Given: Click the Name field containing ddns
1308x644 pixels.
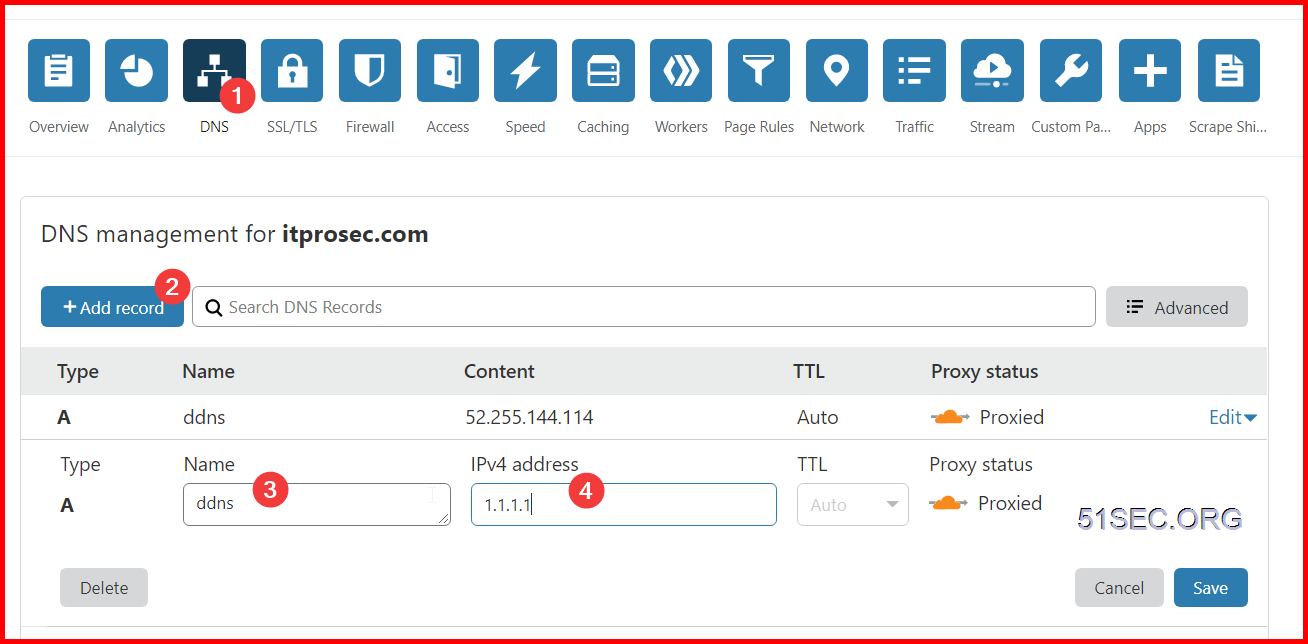Looking at the screenshot, I should click(x=316, y=504).
